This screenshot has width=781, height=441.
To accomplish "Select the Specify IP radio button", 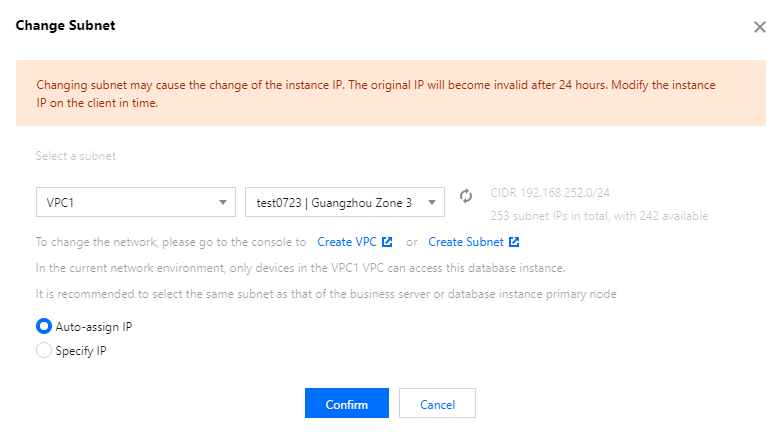I will [43, 350].
